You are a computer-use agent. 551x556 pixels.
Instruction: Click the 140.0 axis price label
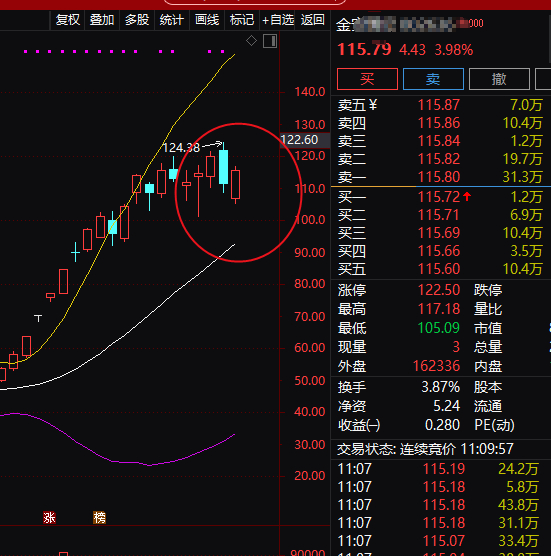click(310, 92)
